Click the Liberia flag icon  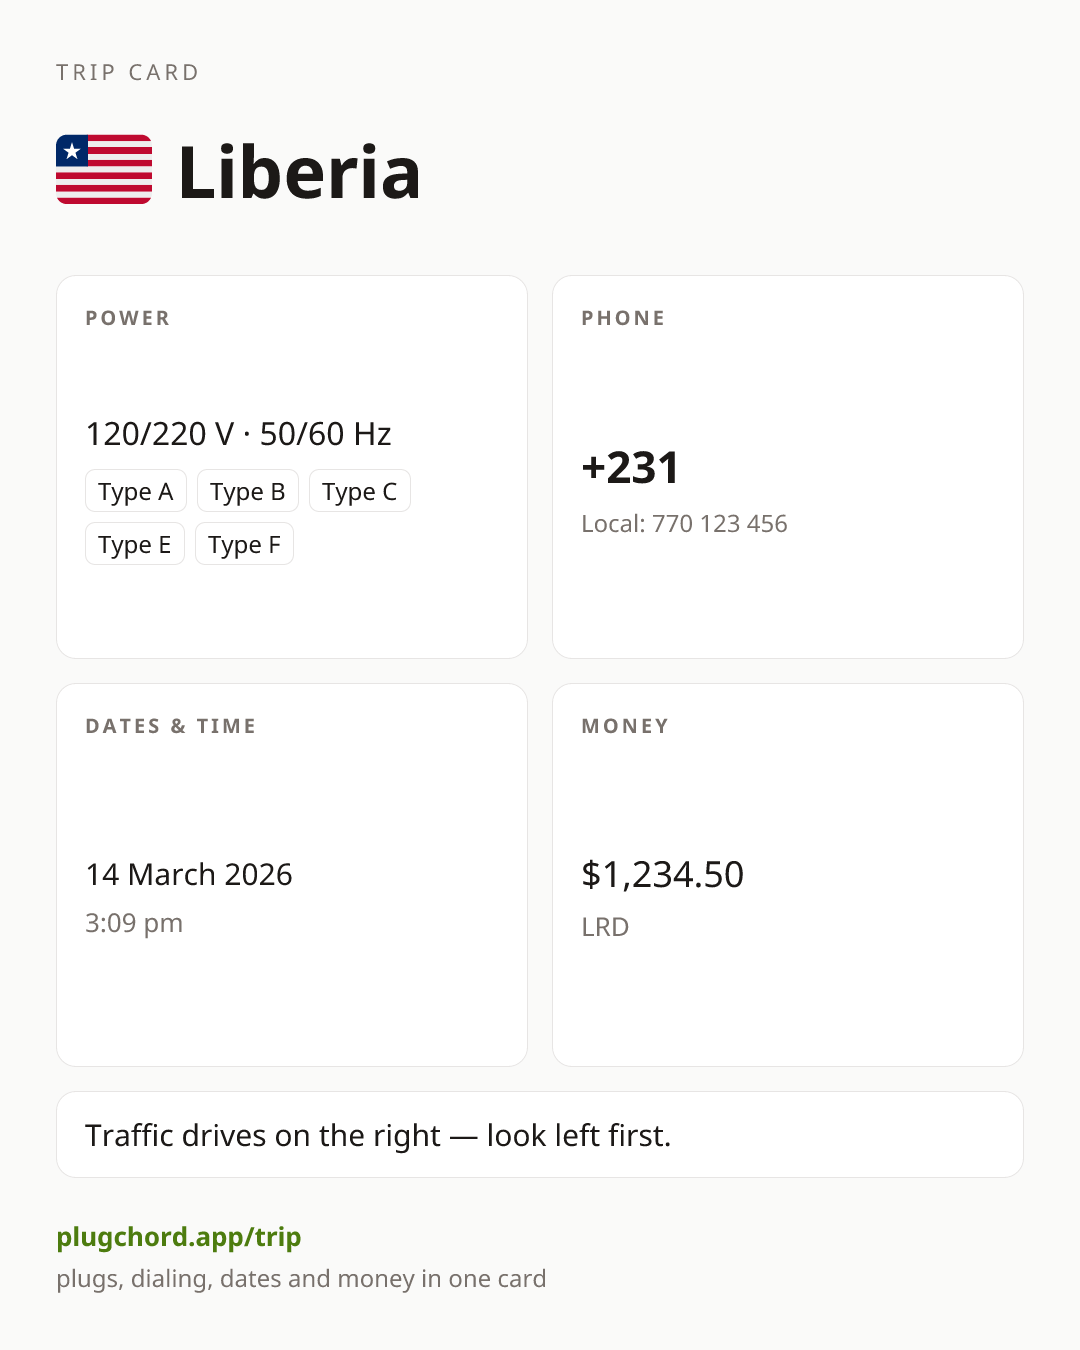click(x=104, y=169)
